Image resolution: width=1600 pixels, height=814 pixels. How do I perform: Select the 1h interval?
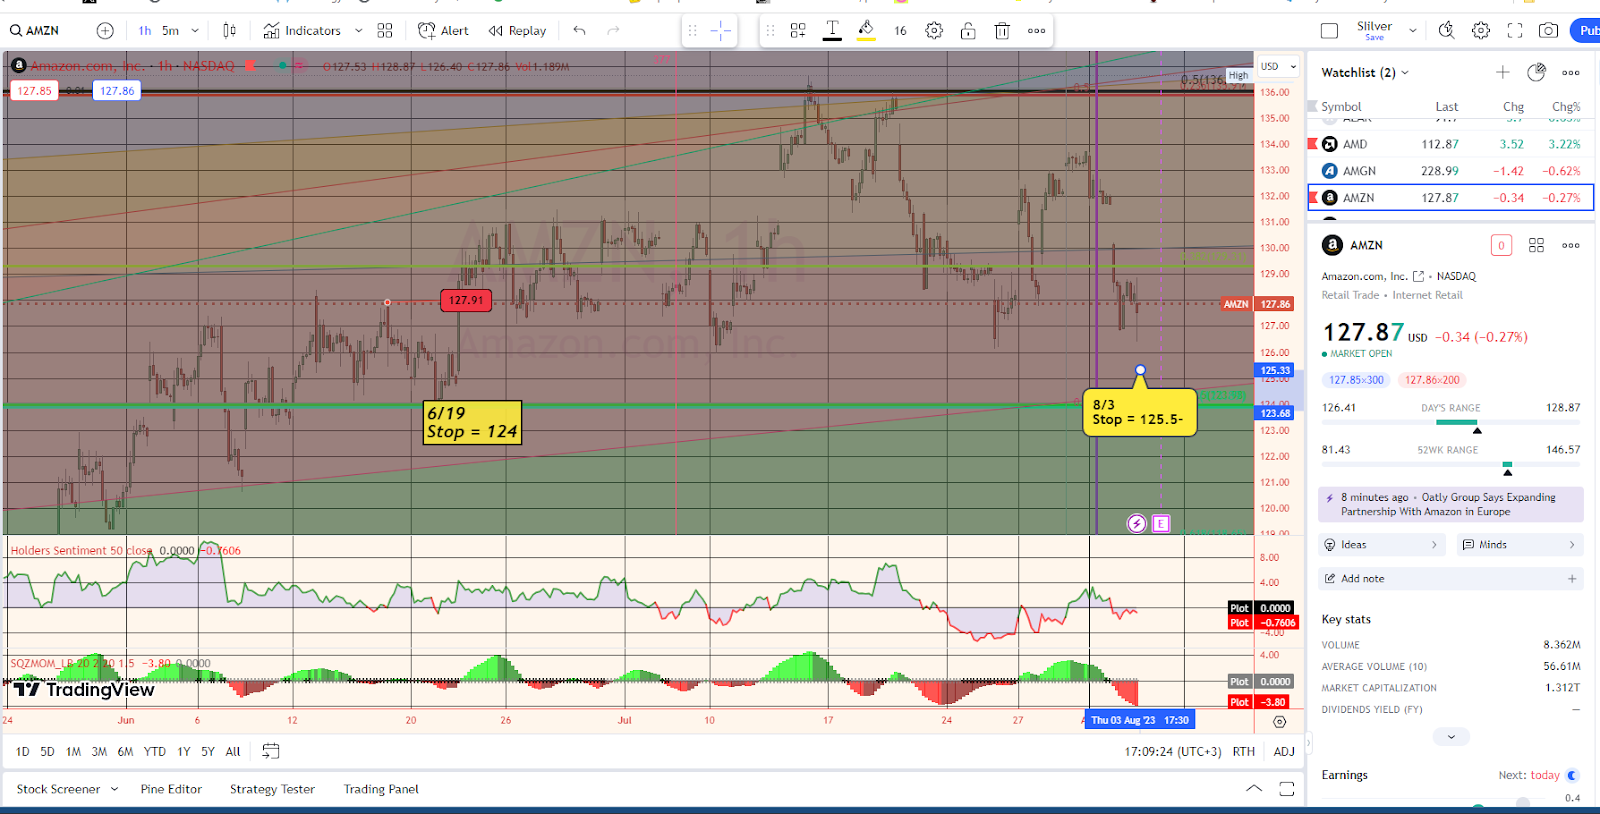coord(145,31)
